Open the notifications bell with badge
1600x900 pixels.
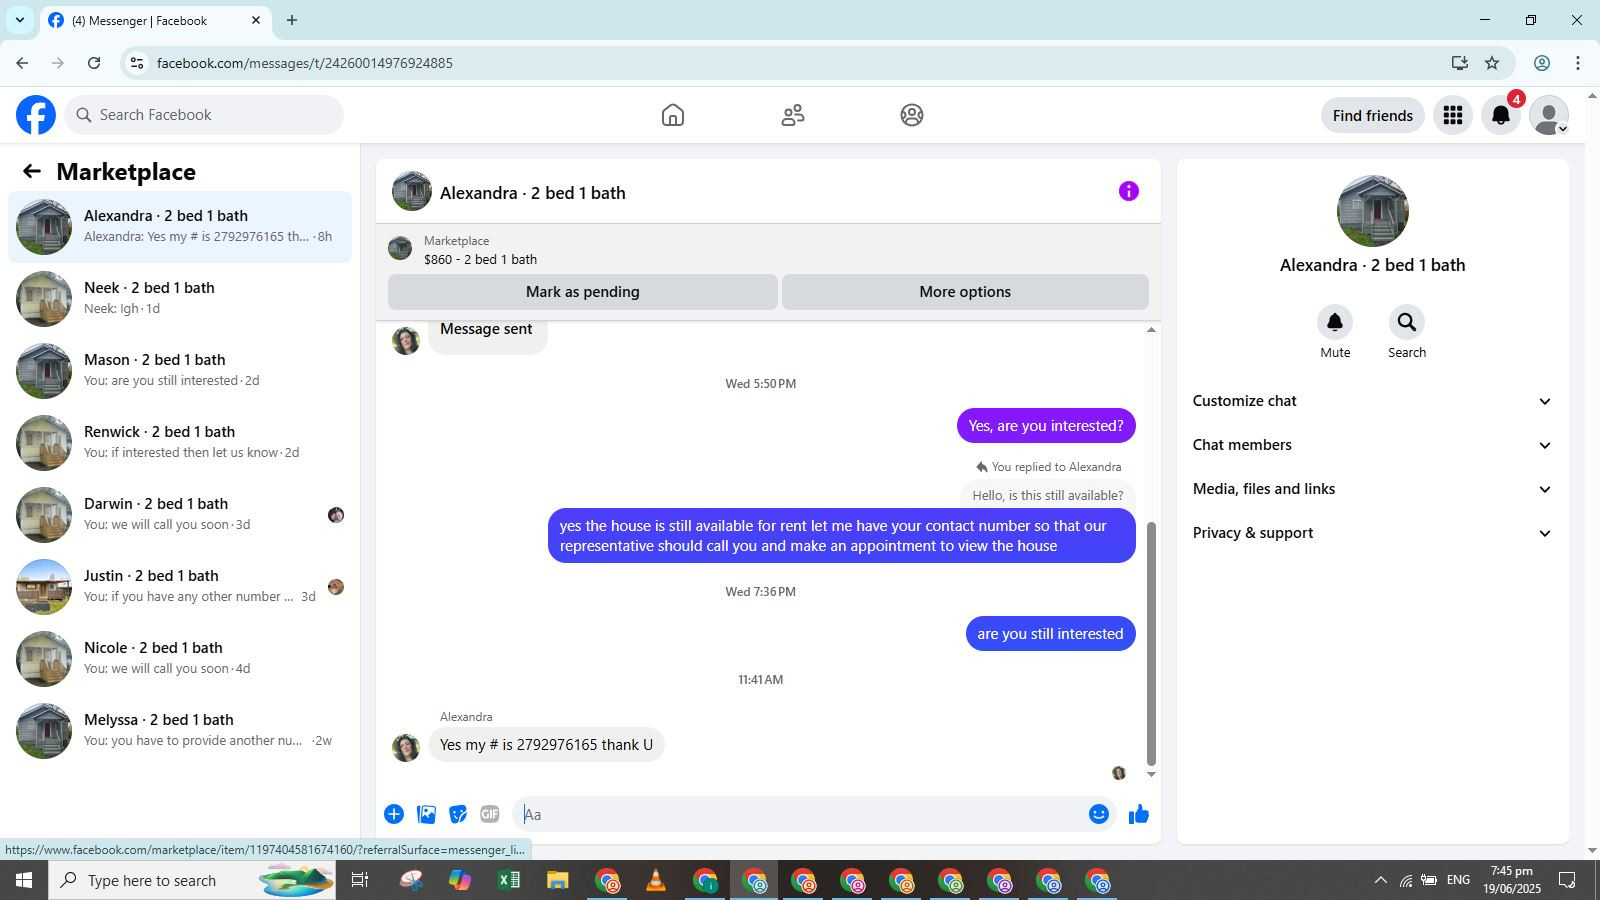(1501, 115)
